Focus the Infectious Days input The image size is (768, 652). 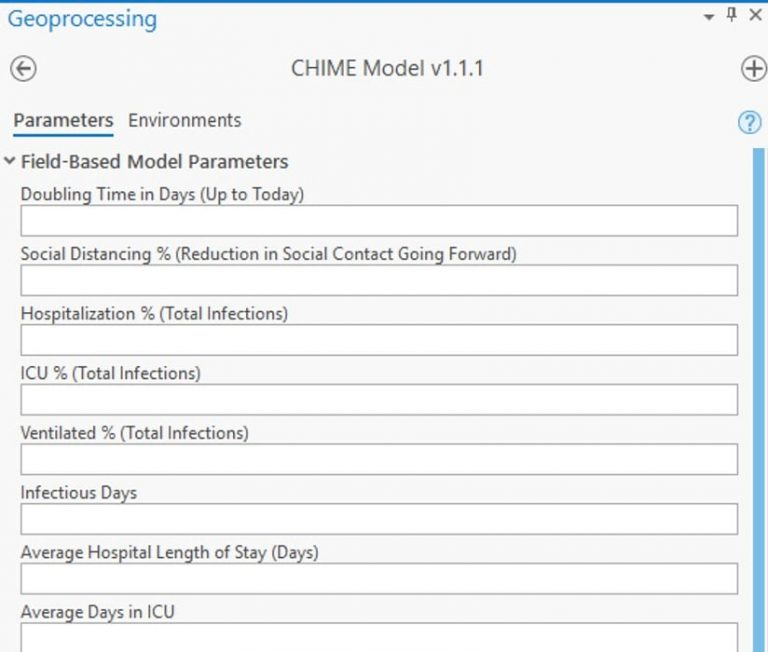click(x=379, y=519)
